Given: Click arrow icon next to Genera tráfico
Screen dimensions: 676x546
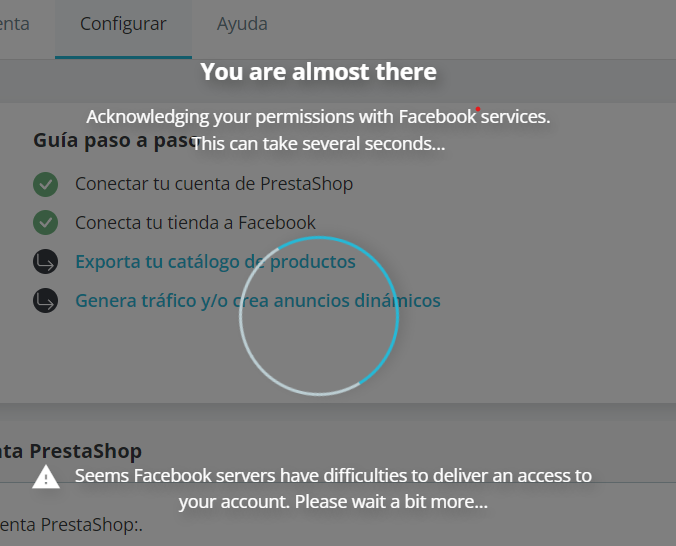Looking at the screenshot, I should pyautogui.click(x=45, y=301).
